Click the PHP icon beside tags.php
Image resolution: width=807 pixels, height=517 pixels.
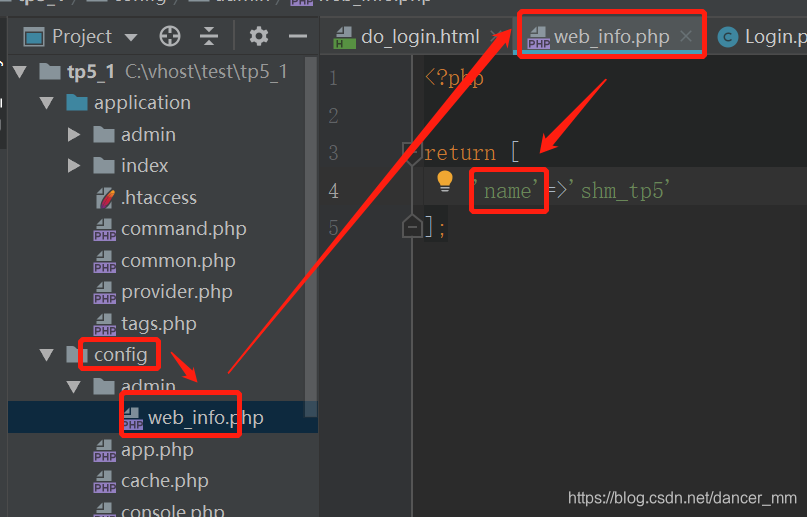coord(104,325)
